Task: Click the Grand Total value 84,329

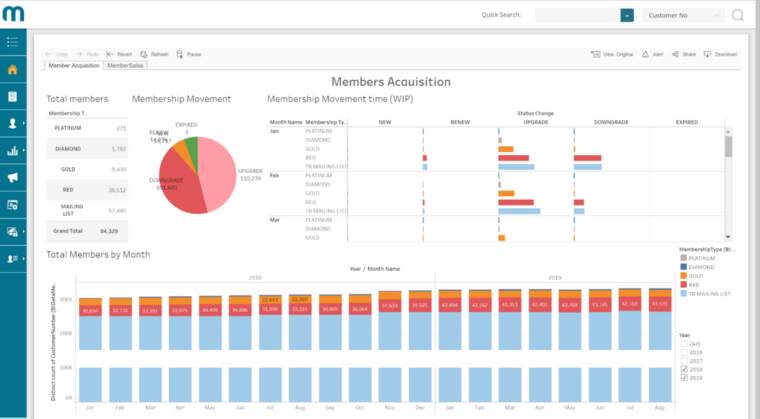Action: pyautogui.click(x=109, y=231)
